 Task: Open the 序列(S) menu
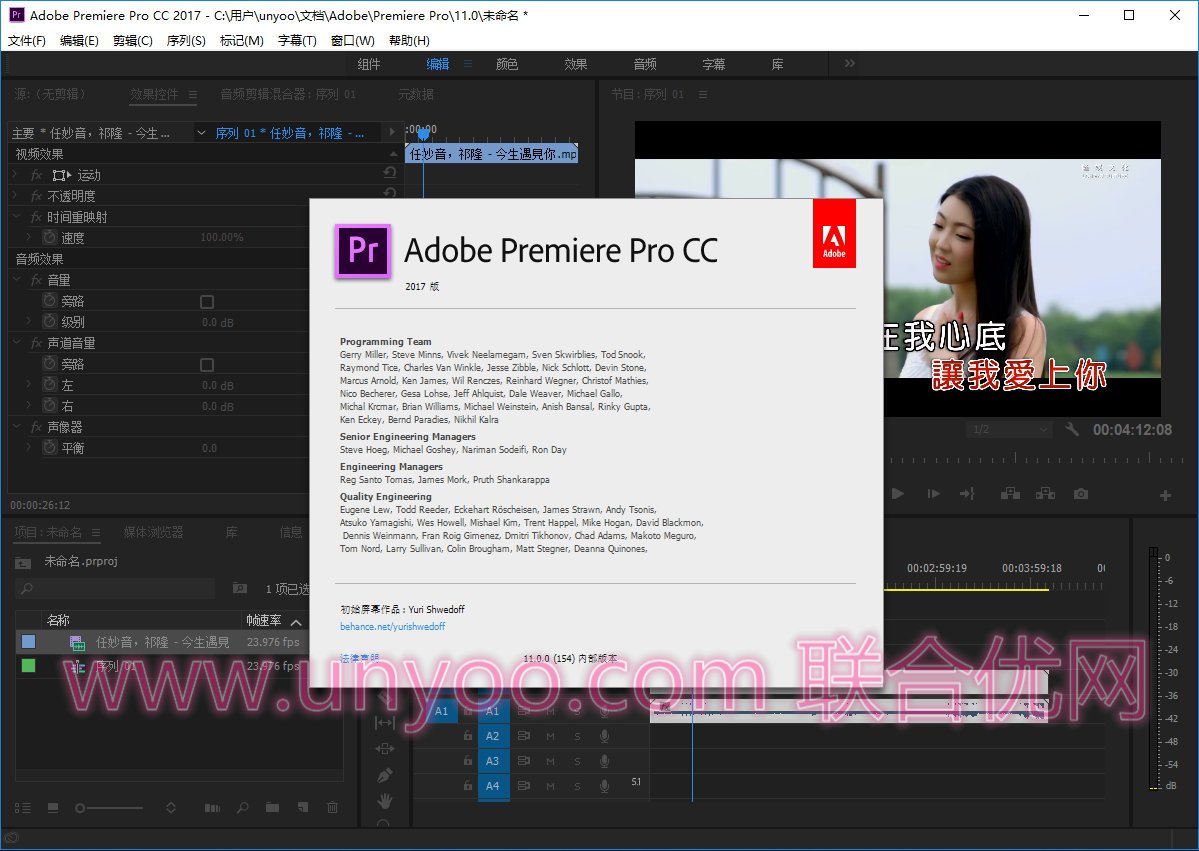coord(186,41)
